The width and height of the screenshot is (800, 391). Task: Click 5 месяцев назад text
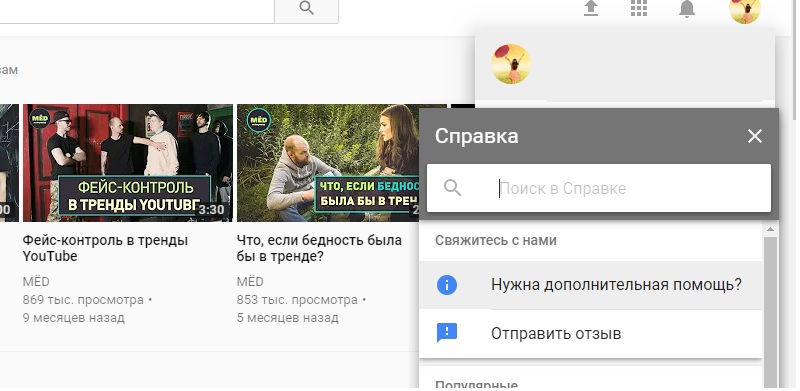(288, 318)
